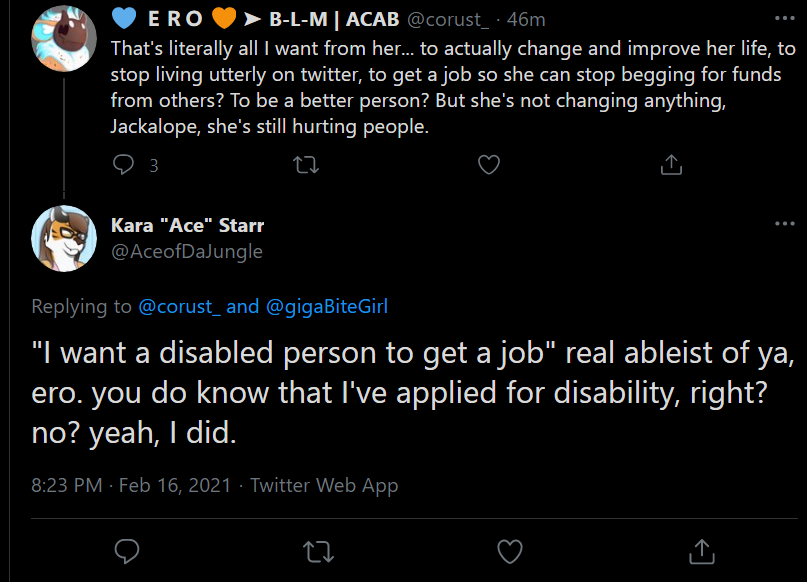The image size is (807, 582).
Task: Open the @corust_ mention link
Action: coord(180,307)
